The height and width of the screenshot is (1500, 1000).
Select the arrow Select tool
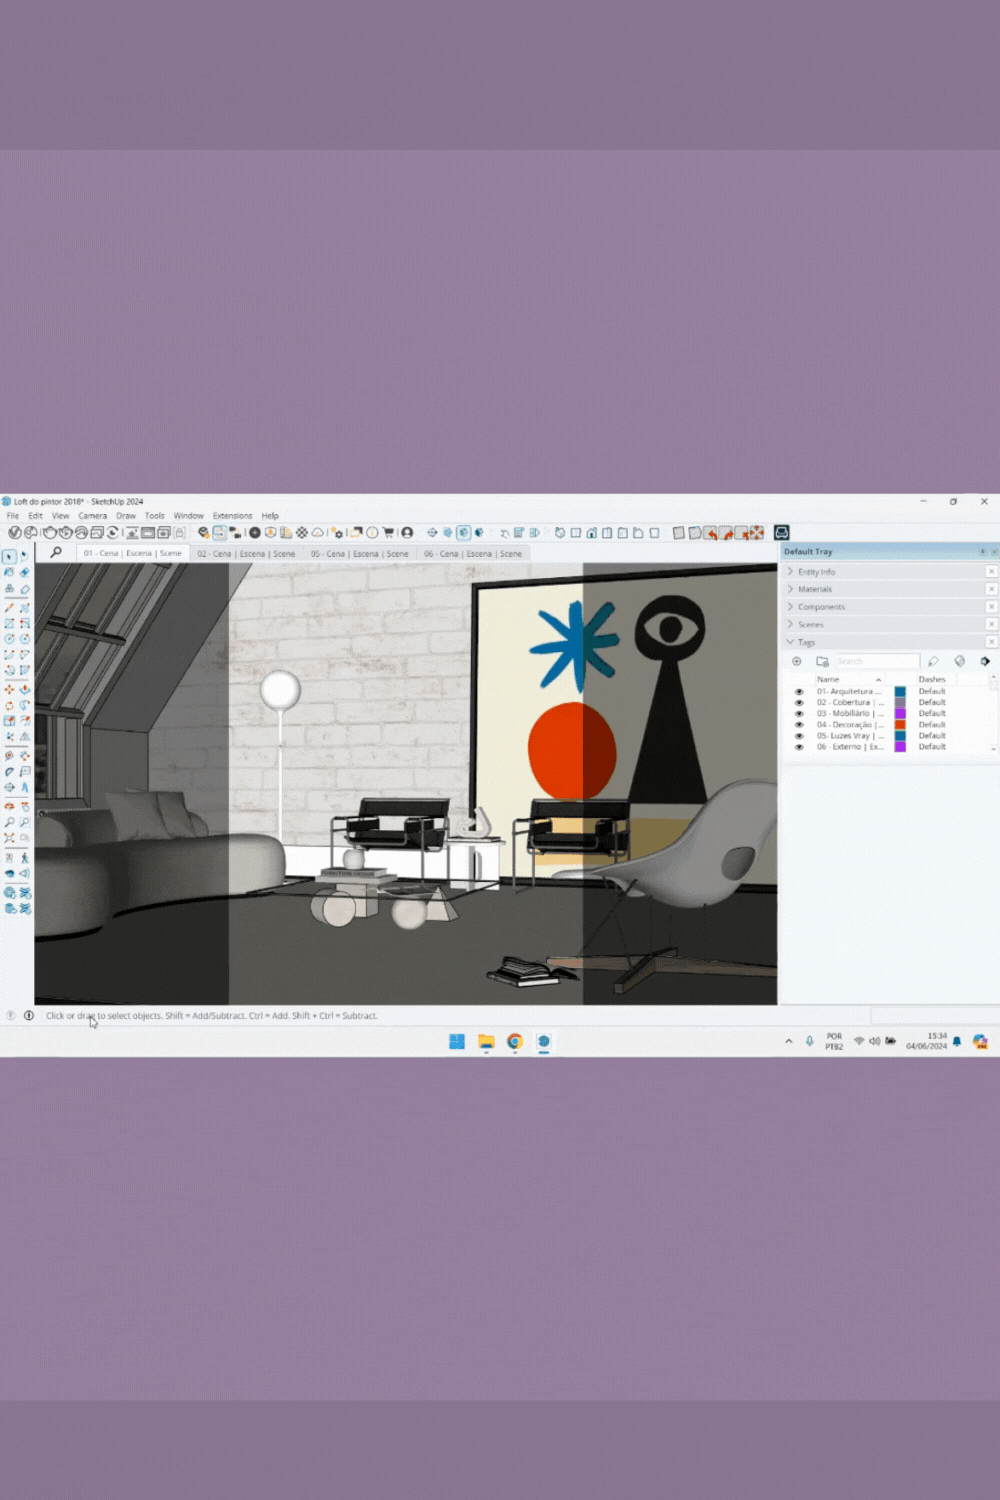pyautogui.click(x=9, y=556)
